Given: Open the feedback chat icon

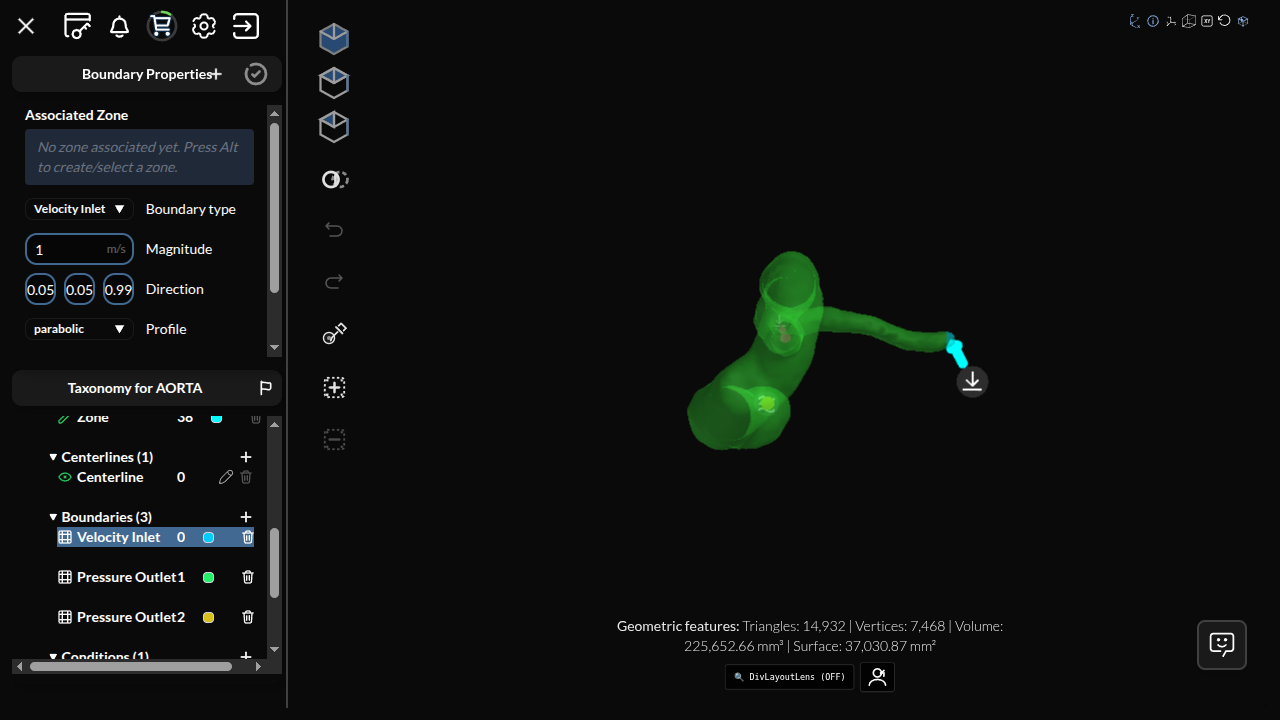Looking at the screenshot, I should (1222, 645).
